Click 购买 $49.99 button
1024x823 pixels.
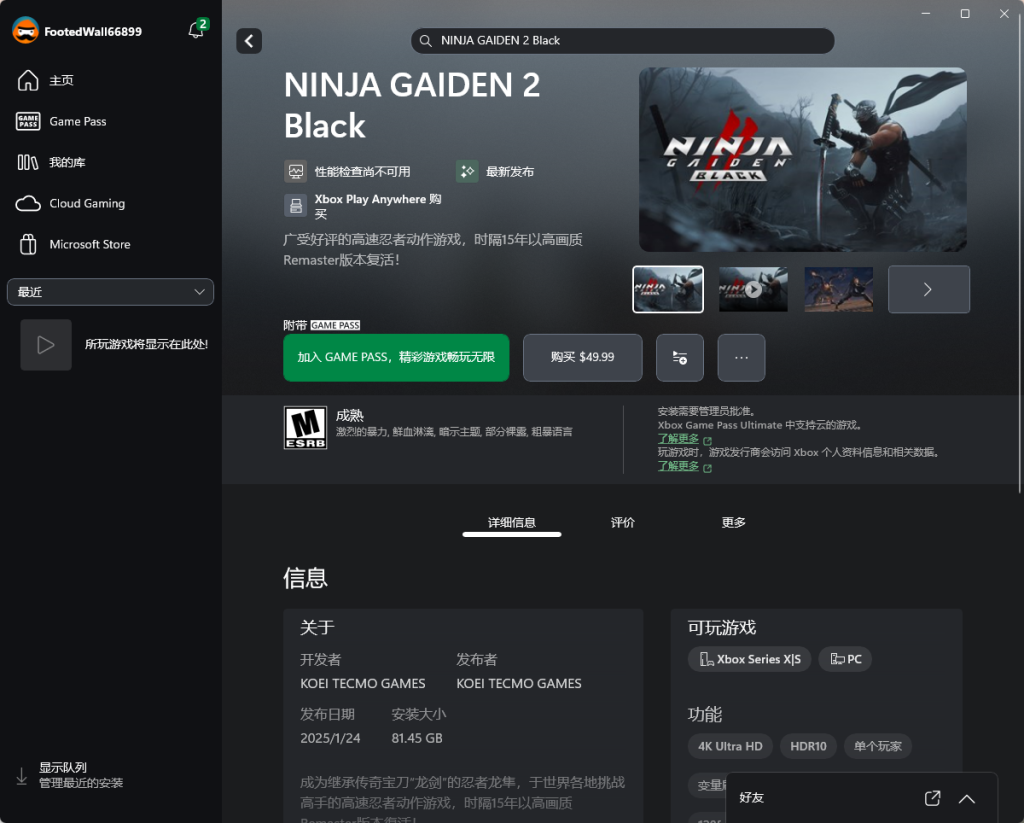(x=583, y=357)
